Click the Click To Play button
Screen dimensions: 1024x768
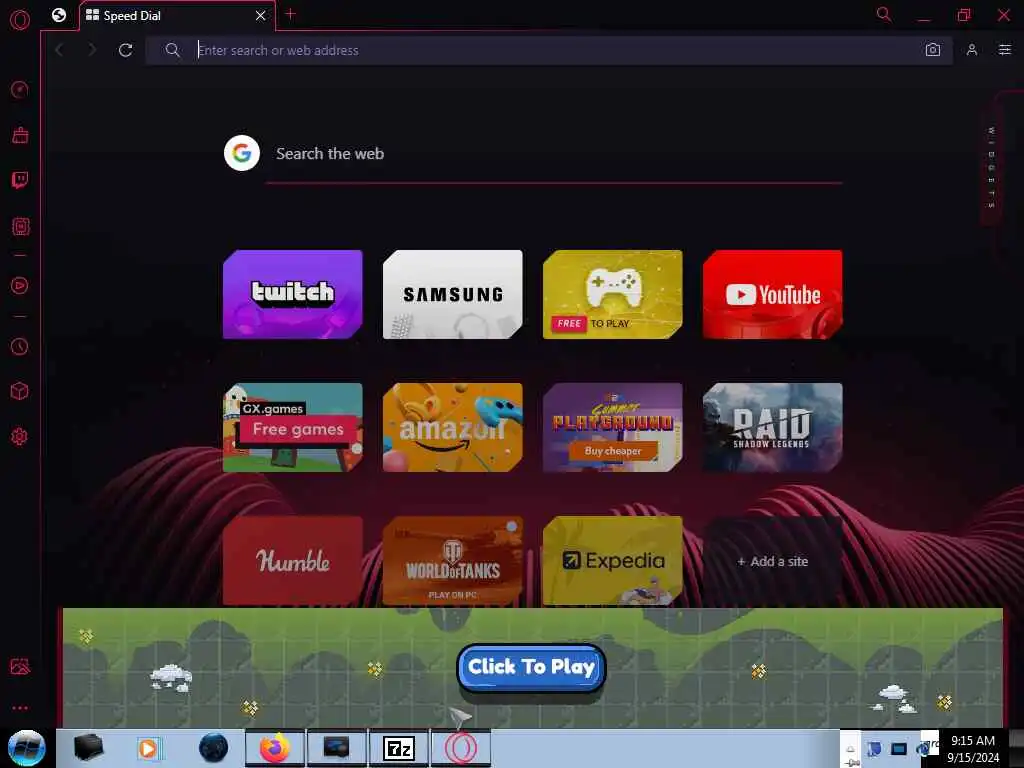pyautogui.click(x=532, y=667)
